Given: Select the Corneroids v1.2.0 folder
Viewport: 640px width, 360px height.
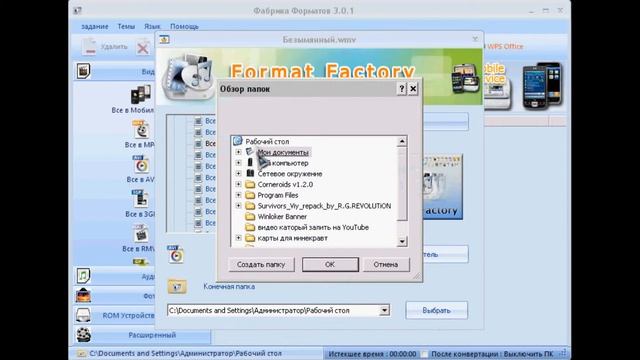Looking at the screenshot, I should [285, 184].
